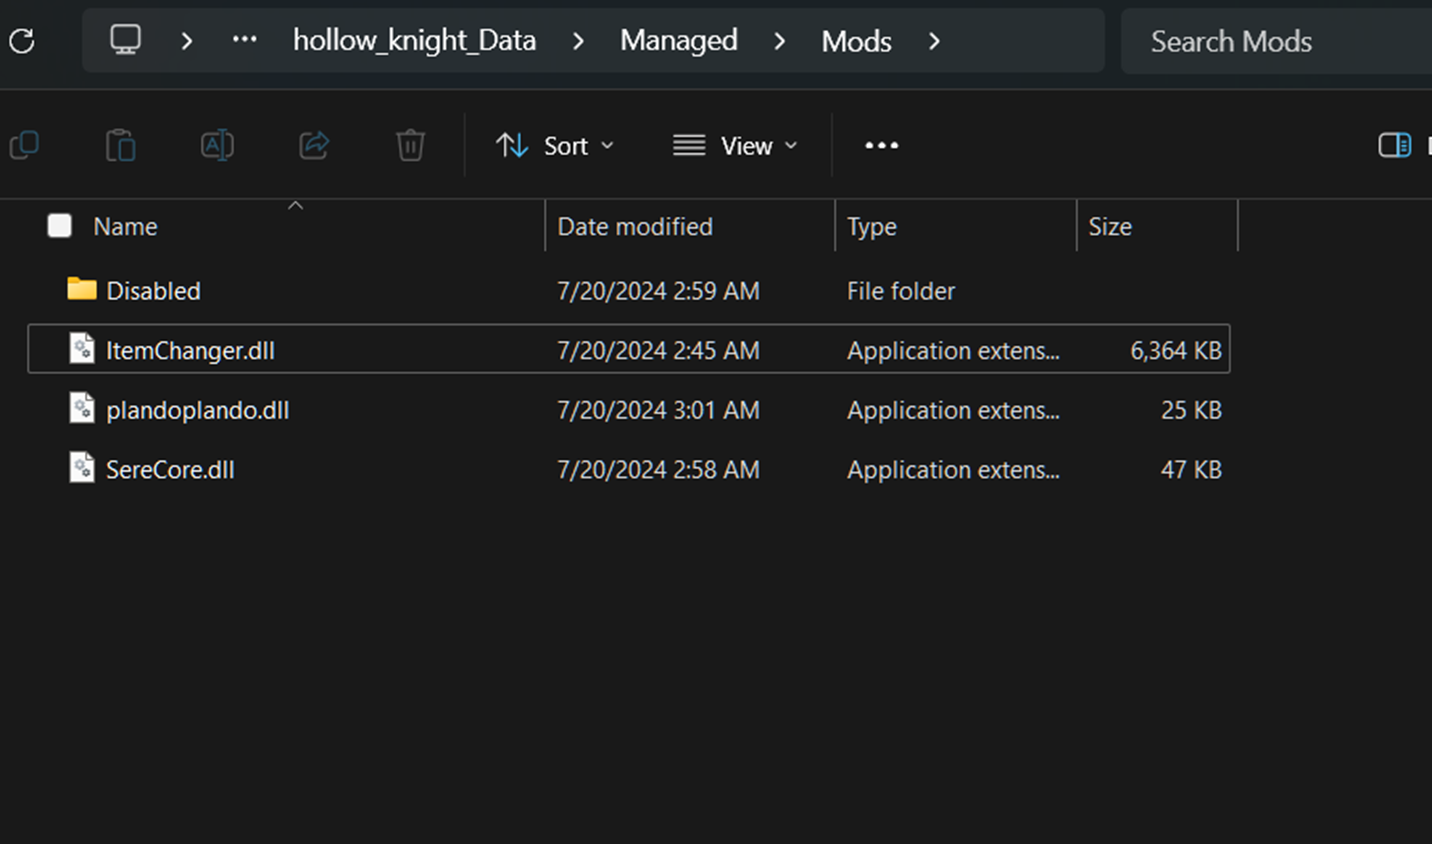1432x844 pixels.
Task: Click the File folder type cell
Action: (901, 291)
